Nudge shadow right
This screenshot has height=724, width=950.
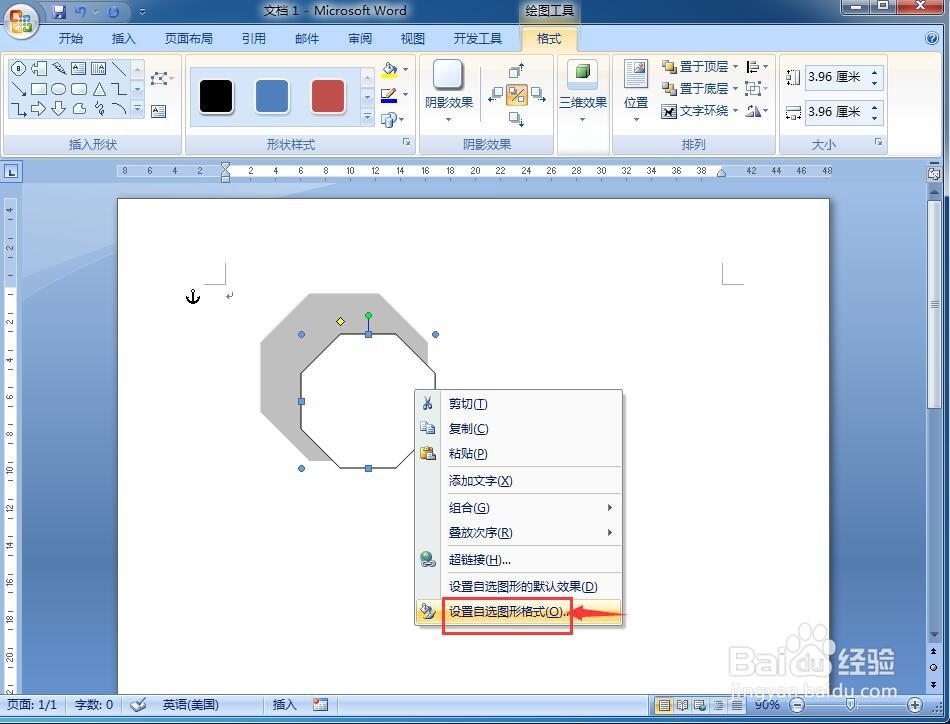pyautogui.click(x=537, y=94)
